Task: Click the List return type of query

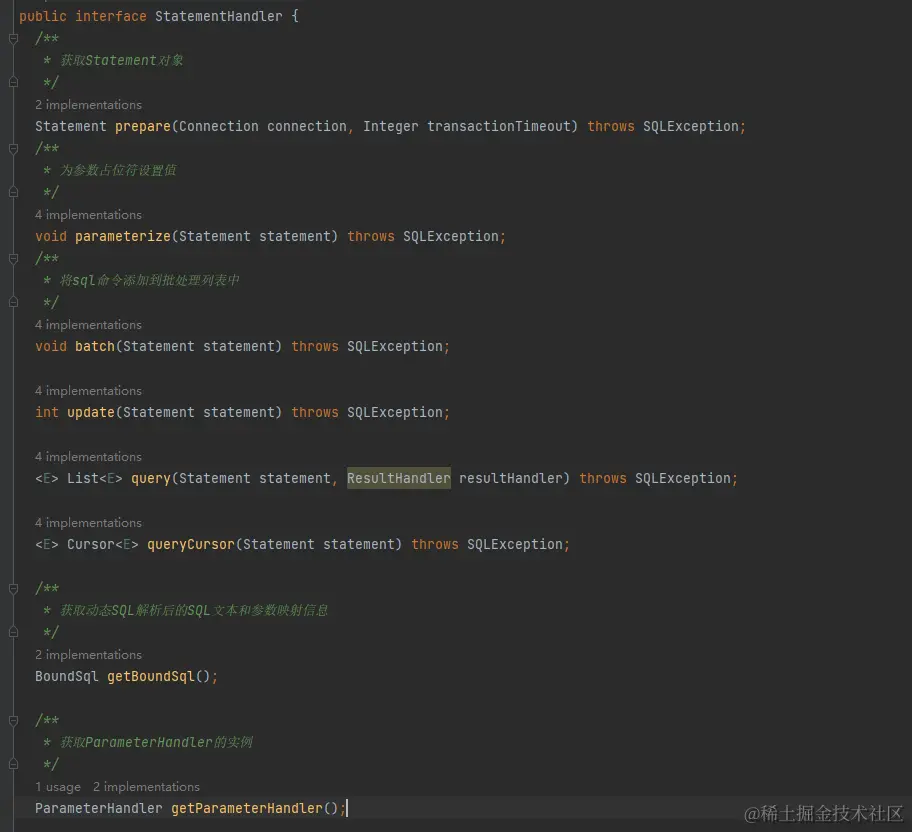Action: [x=83, y=478]
